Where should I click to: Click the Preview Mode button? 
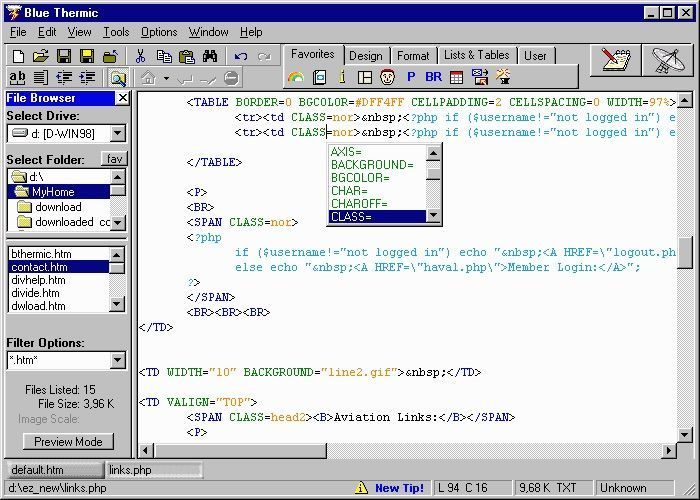tap(68, 442)
